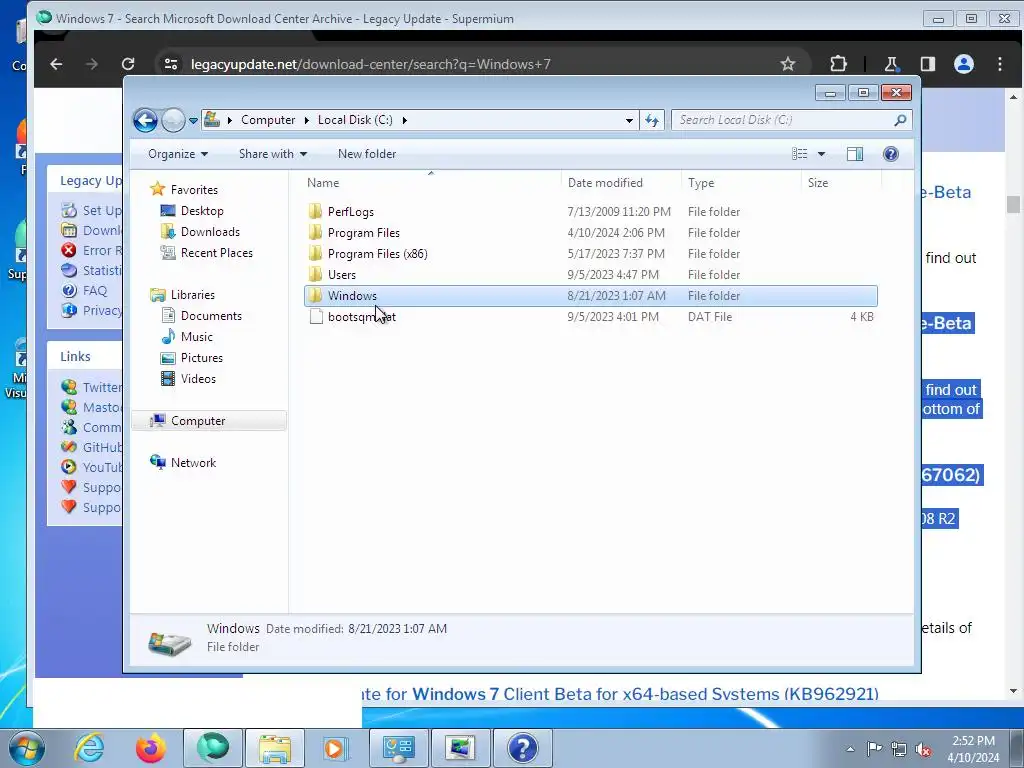
Task: Open Libraries in the navigation pane
Action: coord(193,295)
